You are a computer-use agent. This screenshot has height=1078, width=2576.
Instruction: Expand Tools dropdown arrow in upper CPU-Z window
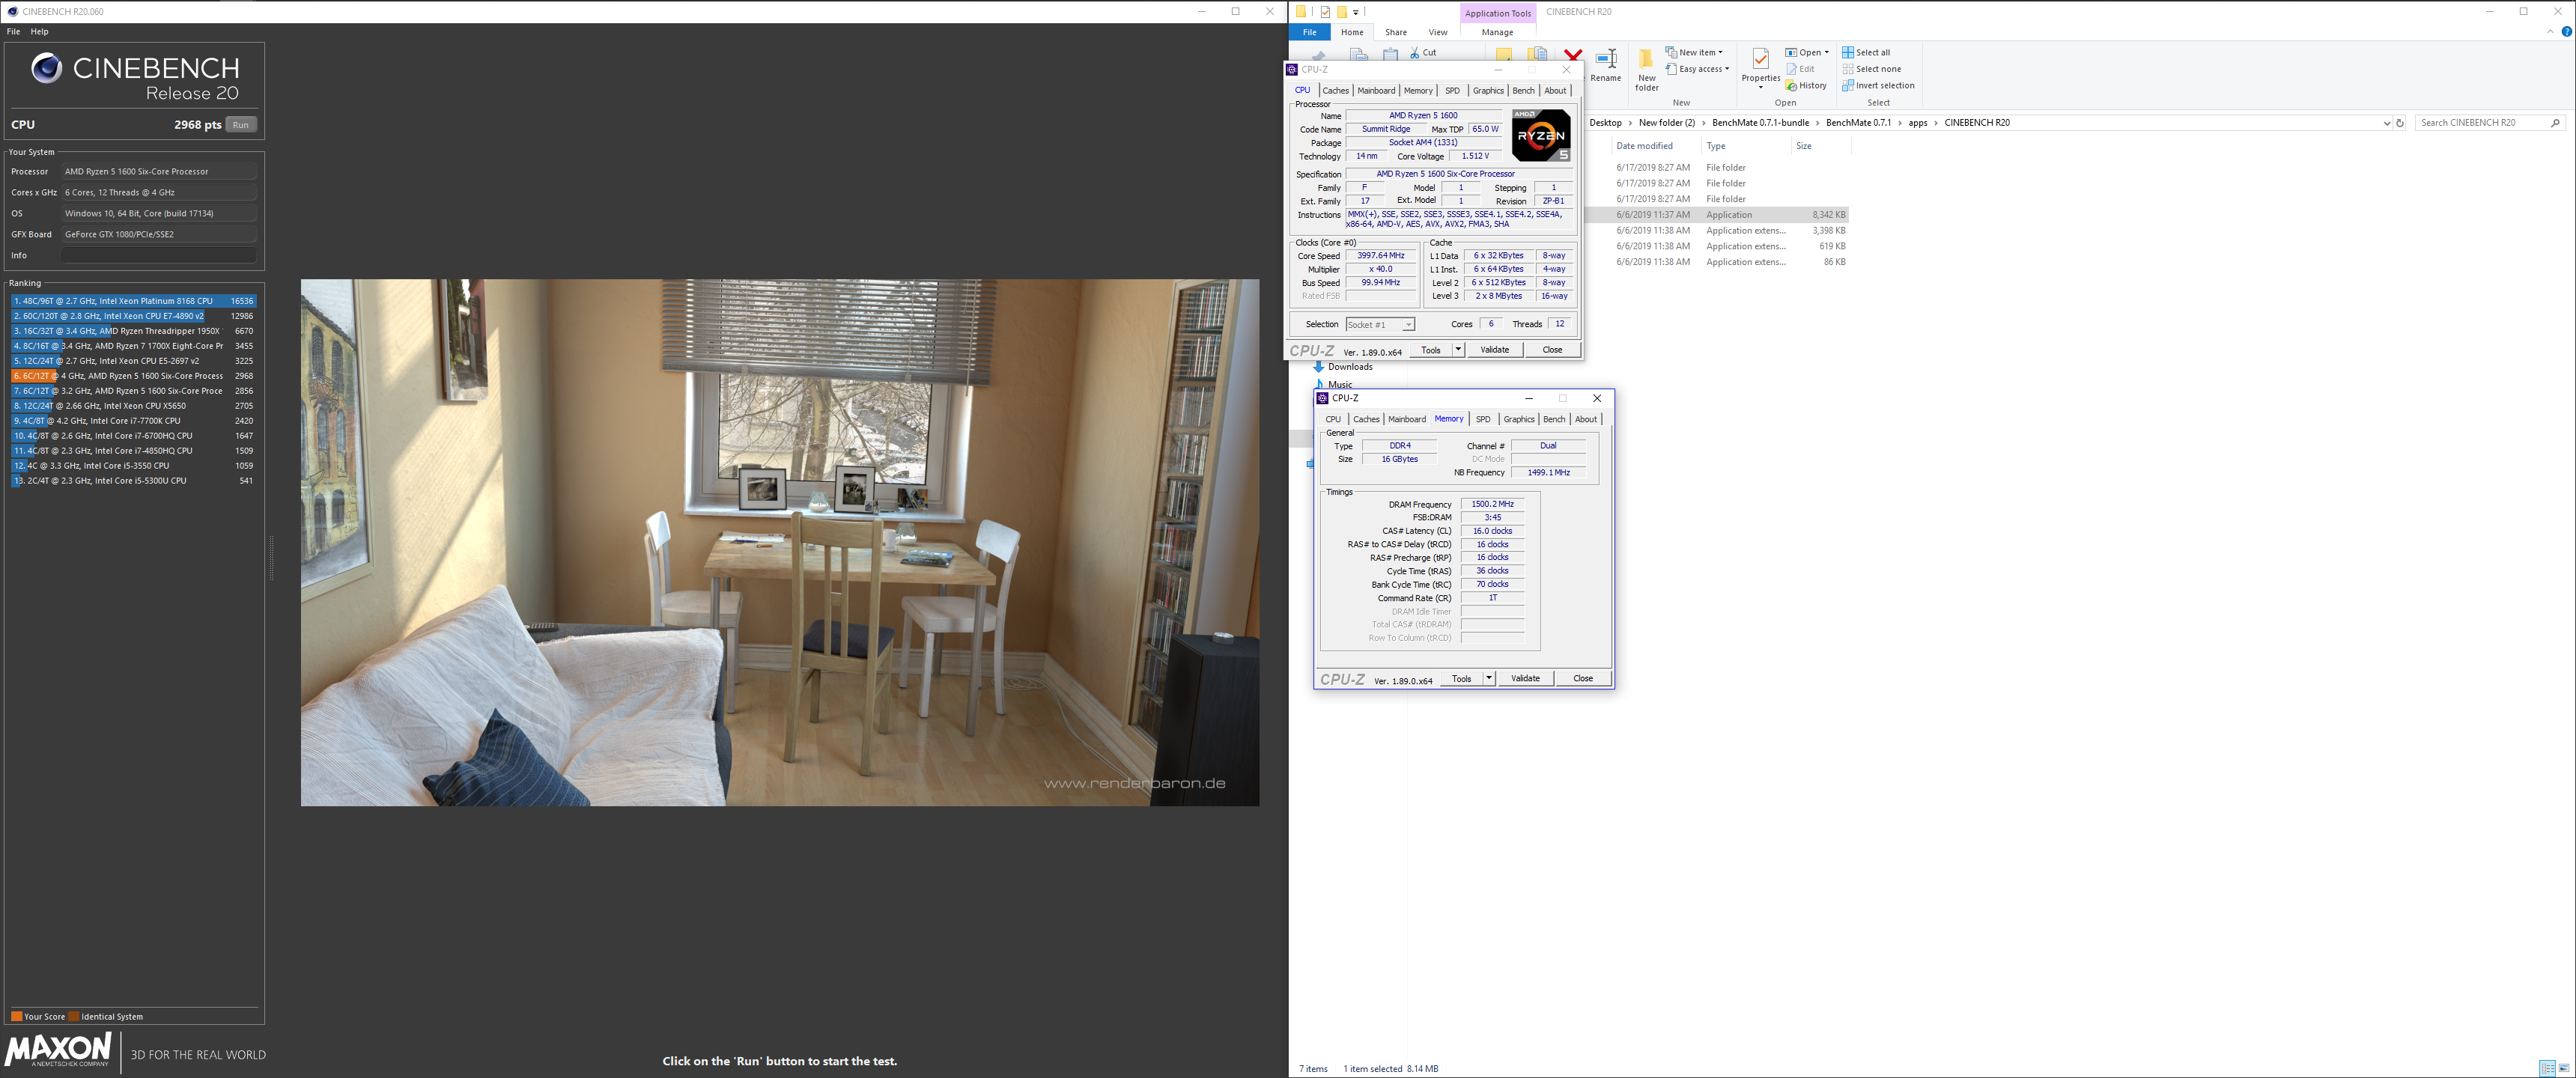pos(1458,350)
